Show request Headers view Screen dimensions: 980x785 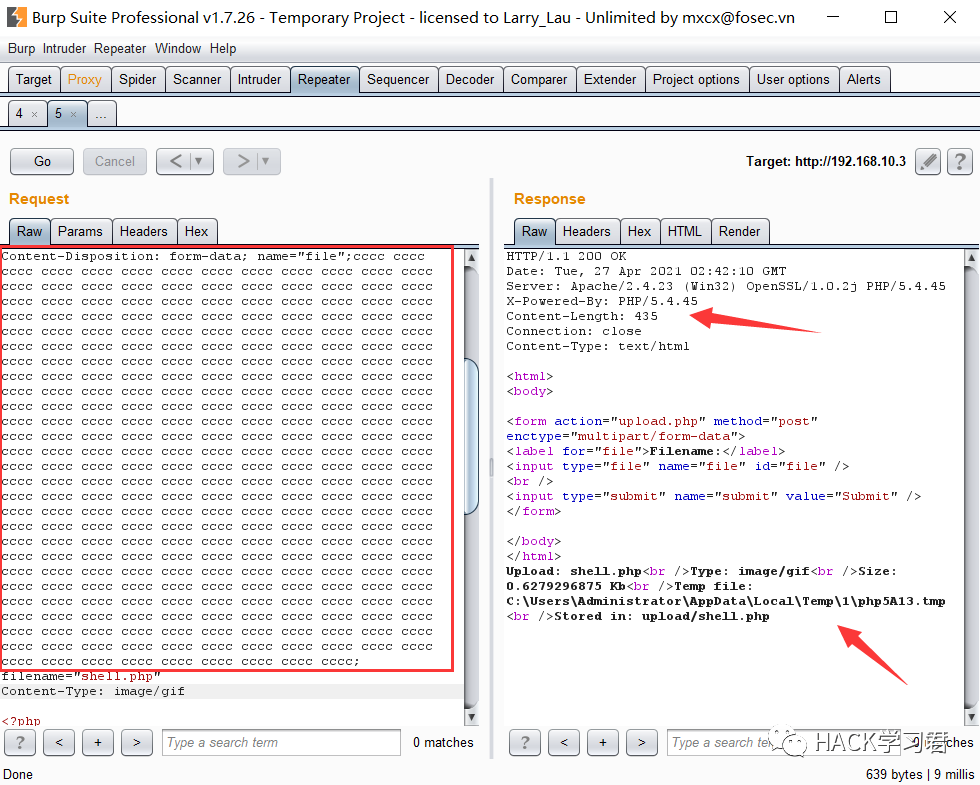click(x=144, y=232)
